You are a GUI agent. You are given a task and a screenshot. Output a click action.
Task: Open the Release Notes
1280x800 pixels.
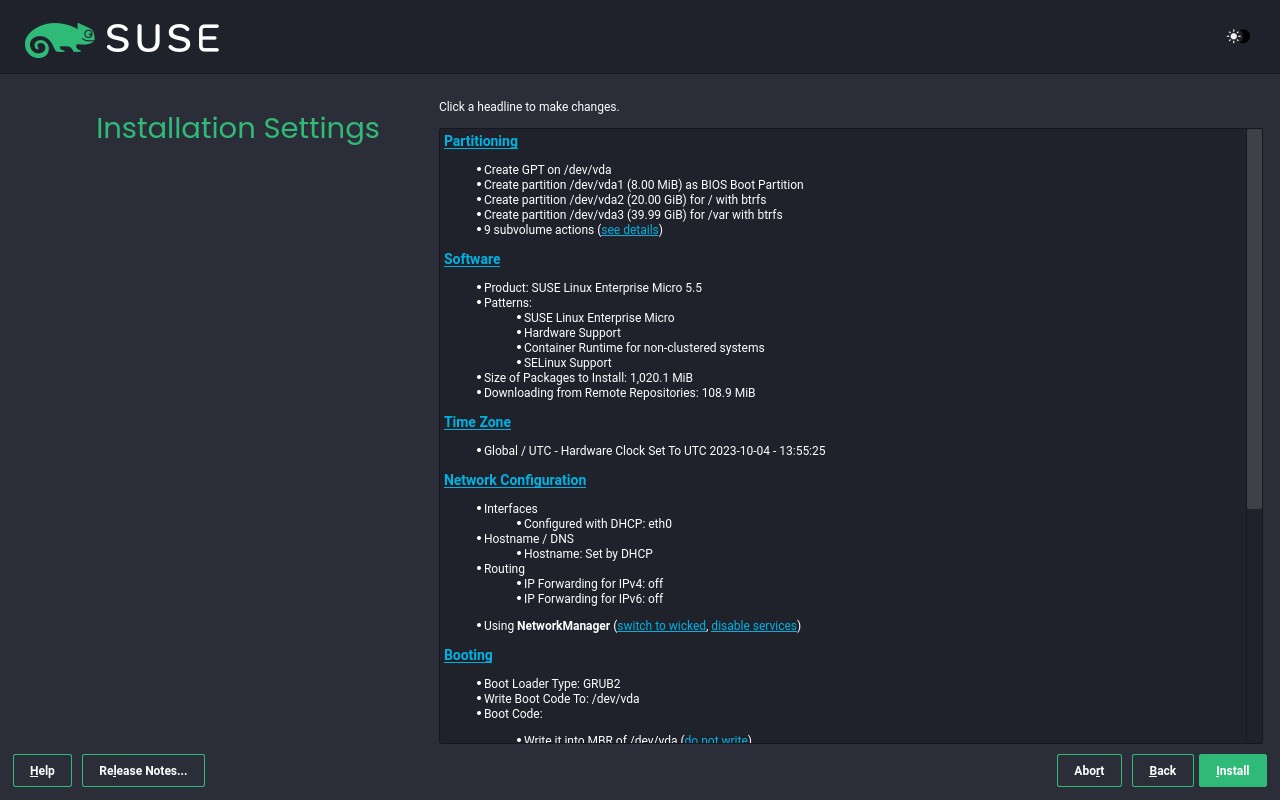[x=143, y=771]
